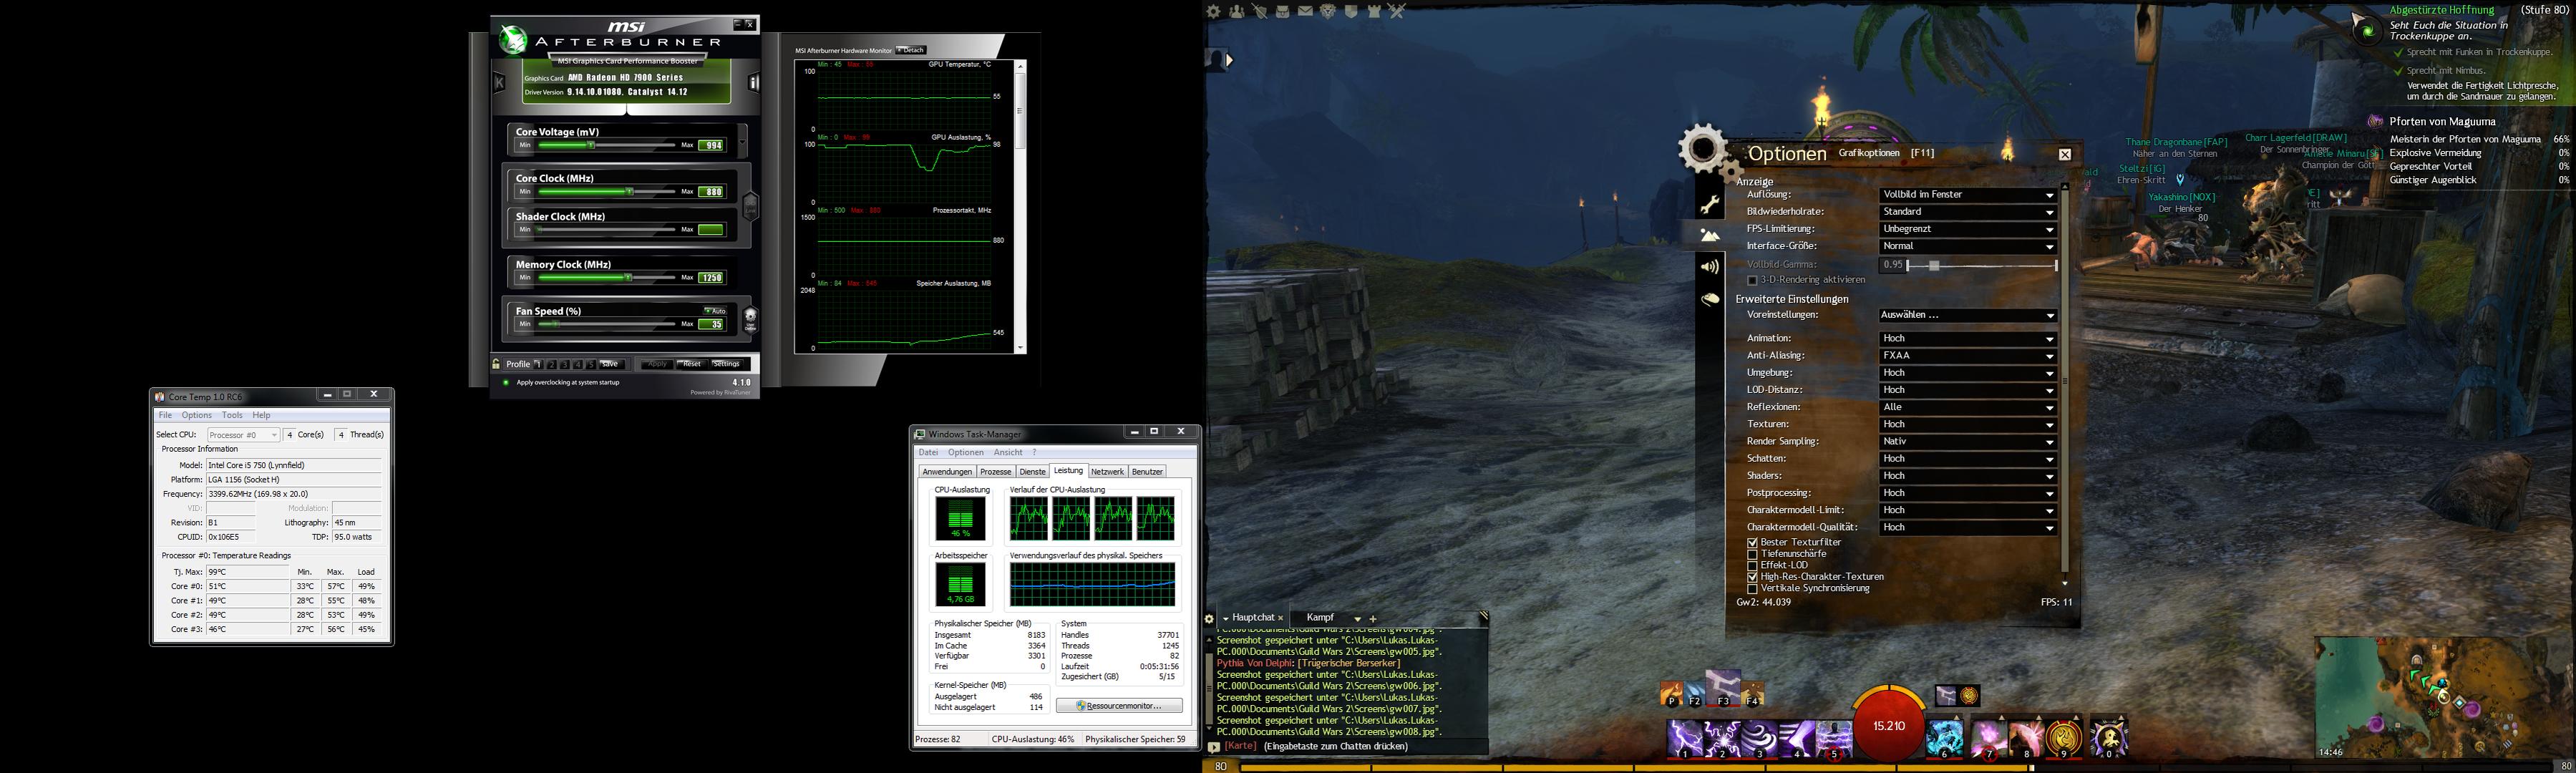Viewport: 2576px width, 773px height.
Task: Activate weapon skill 3 swirl icon
Action: click(1759, 738)
